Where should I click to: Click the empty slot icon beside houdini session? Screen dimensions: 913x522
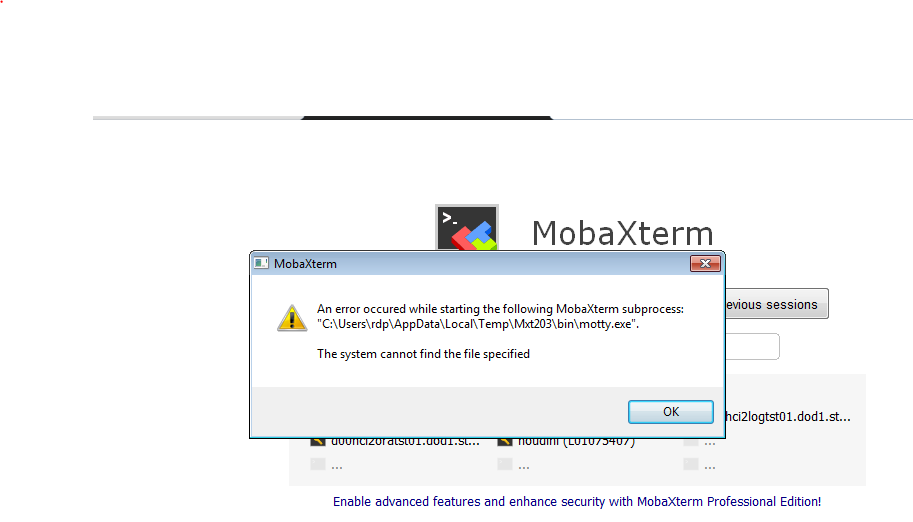point(691,442)
